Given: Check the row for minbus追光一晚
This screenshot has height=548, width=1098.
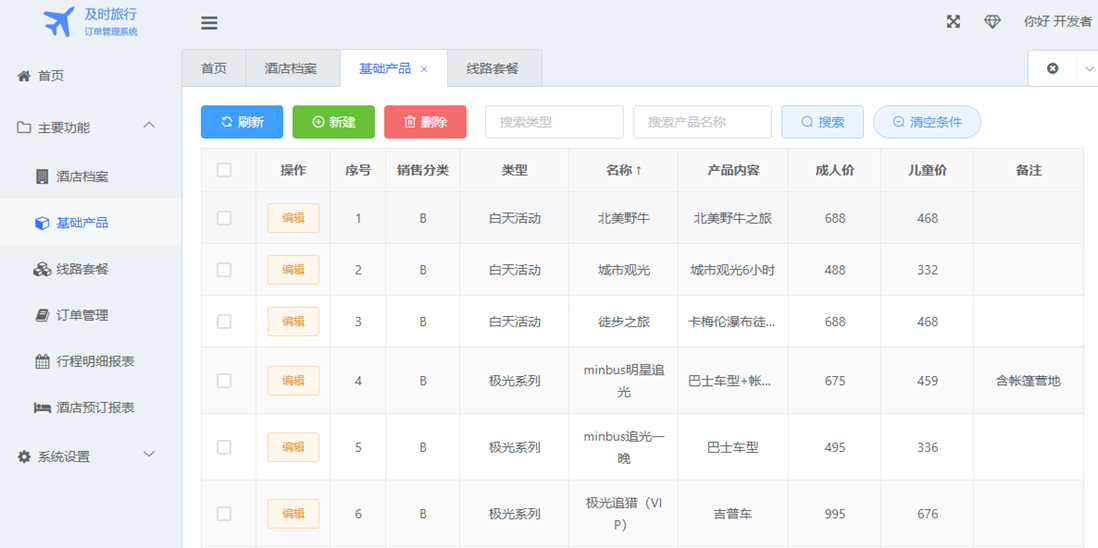Looking at the screenshot, I should point(224,447).
